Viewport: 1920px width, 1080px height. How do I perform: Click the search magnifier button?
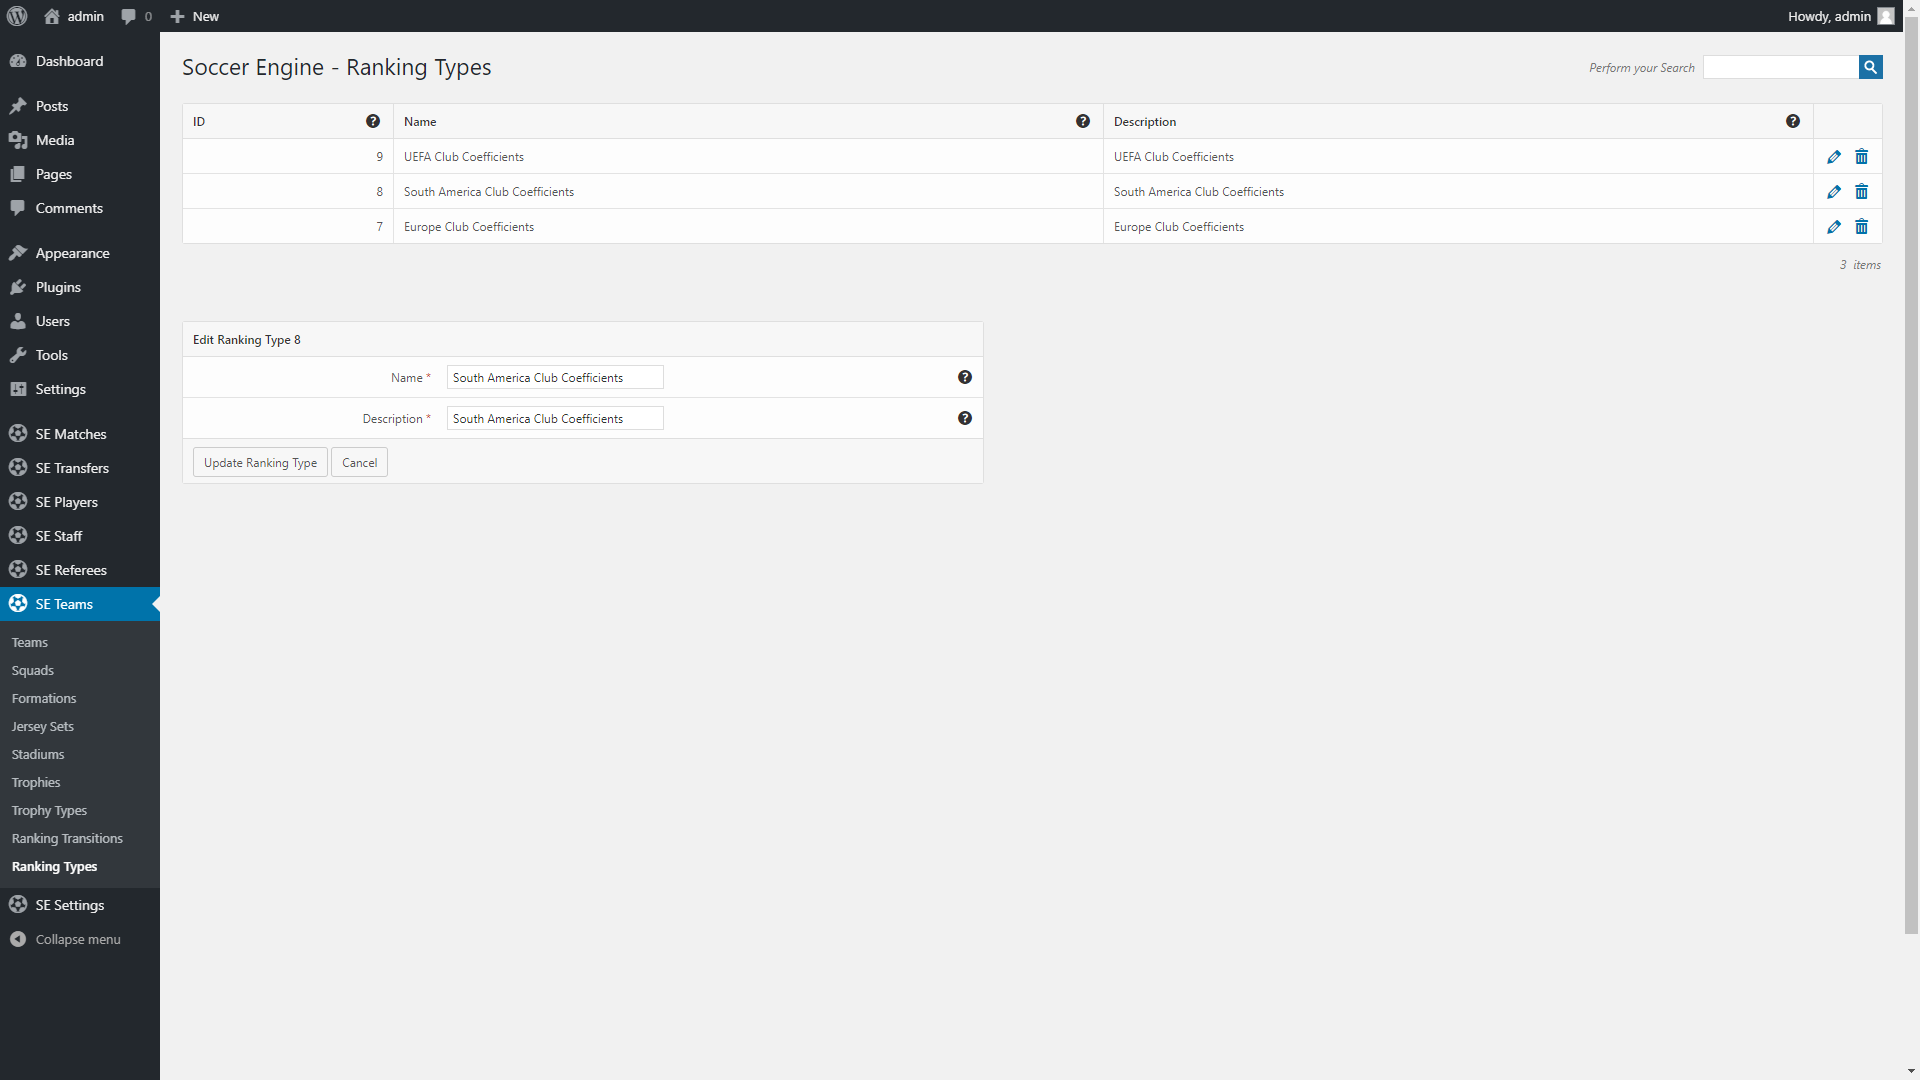(x=1870, y=67)
